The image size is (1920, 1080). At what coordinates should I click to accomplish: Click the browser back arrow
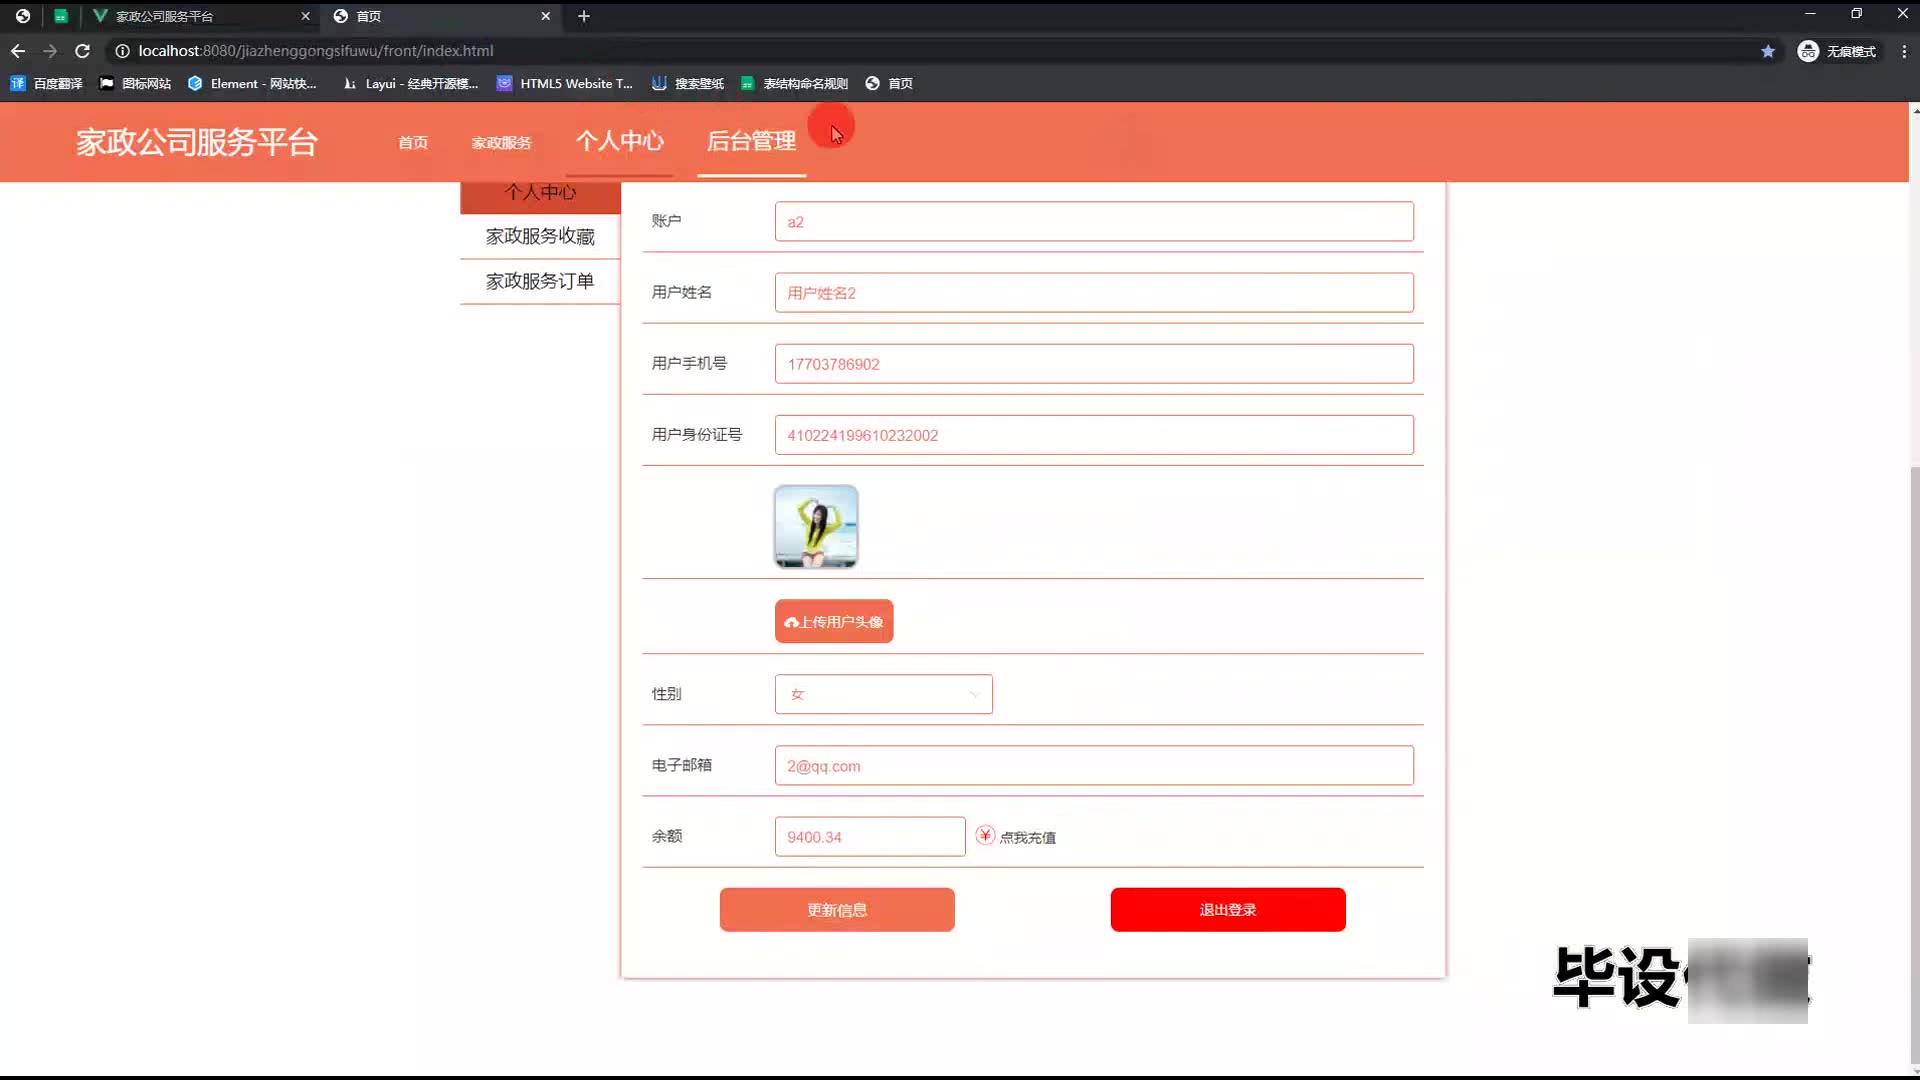(18, 51)
